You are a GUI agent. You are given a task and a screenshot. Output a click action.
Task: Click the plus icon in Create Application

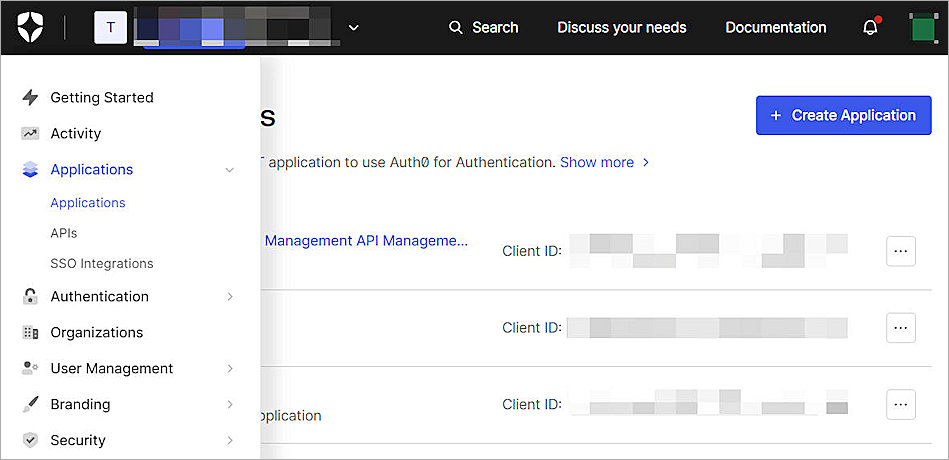[x=775, y=115]
